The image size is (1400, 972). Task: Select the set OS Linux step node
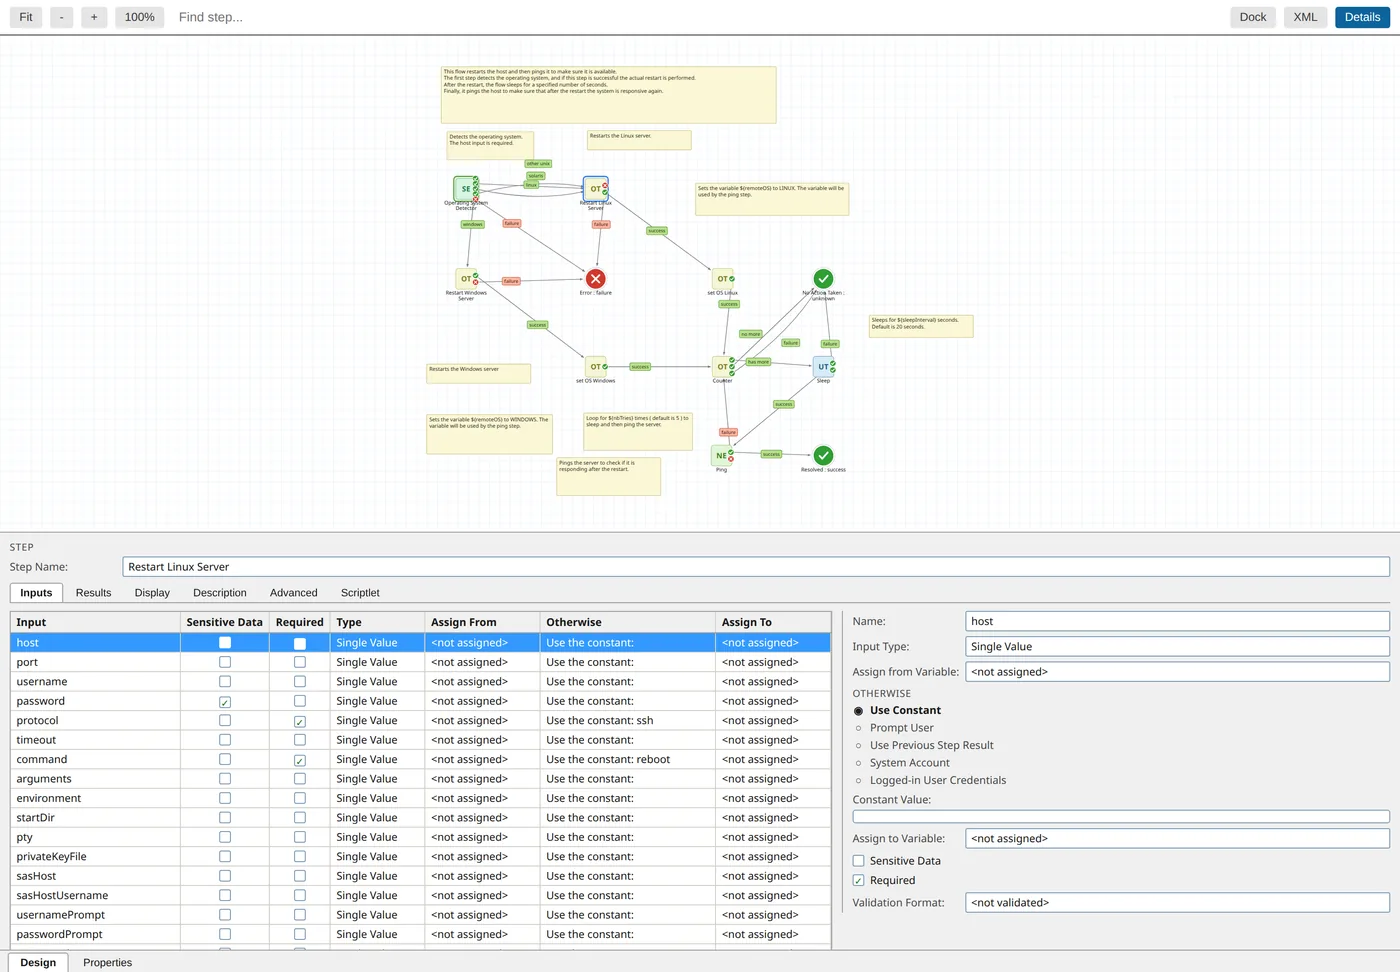pos(723,279)
